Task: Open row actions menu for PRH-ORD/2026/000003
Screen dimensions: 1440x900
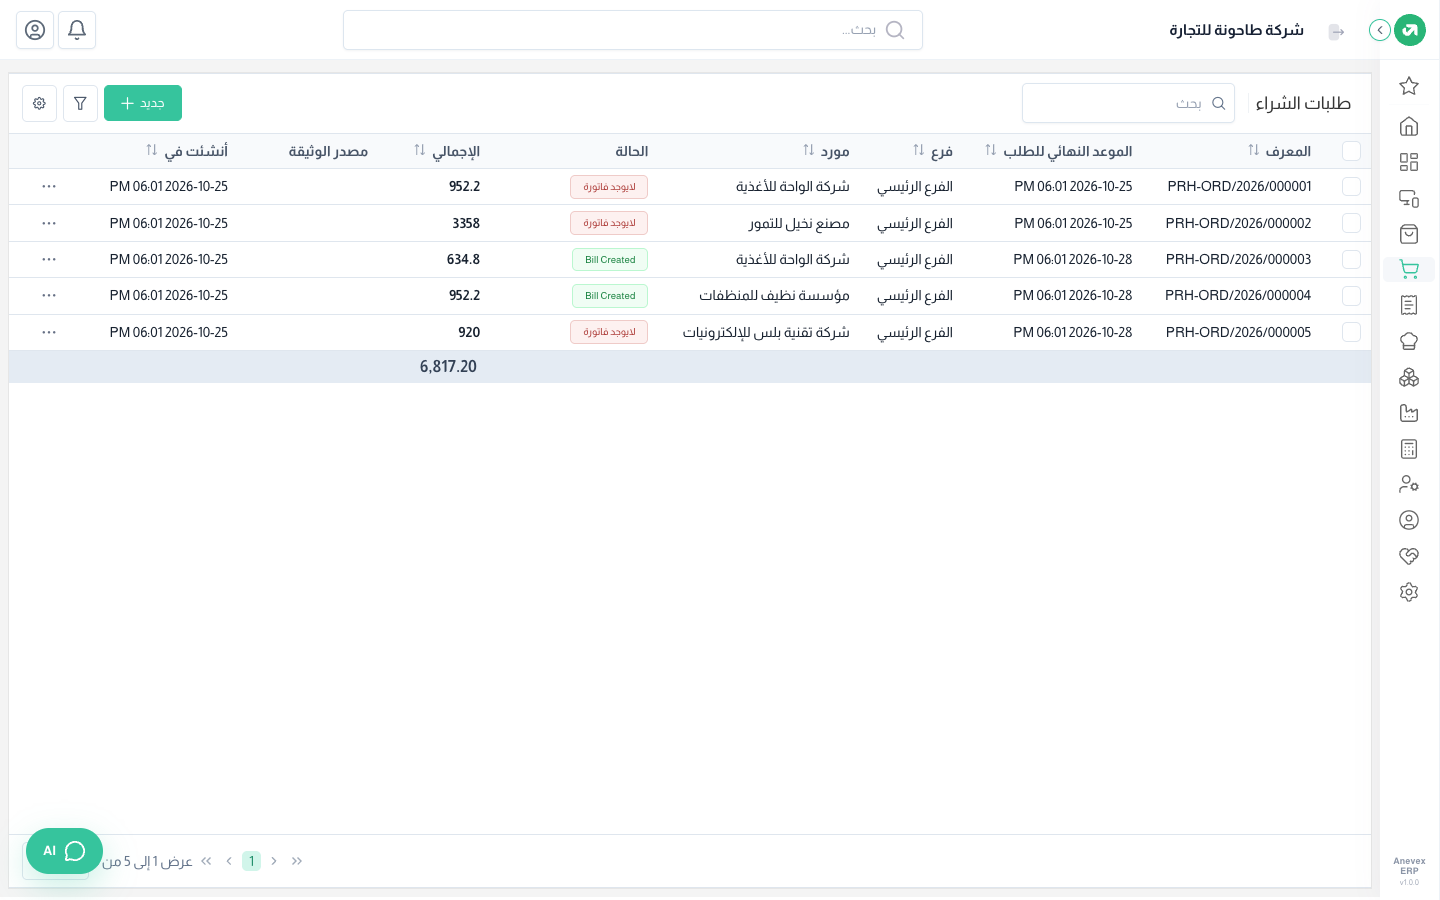Action: (49, 259)
